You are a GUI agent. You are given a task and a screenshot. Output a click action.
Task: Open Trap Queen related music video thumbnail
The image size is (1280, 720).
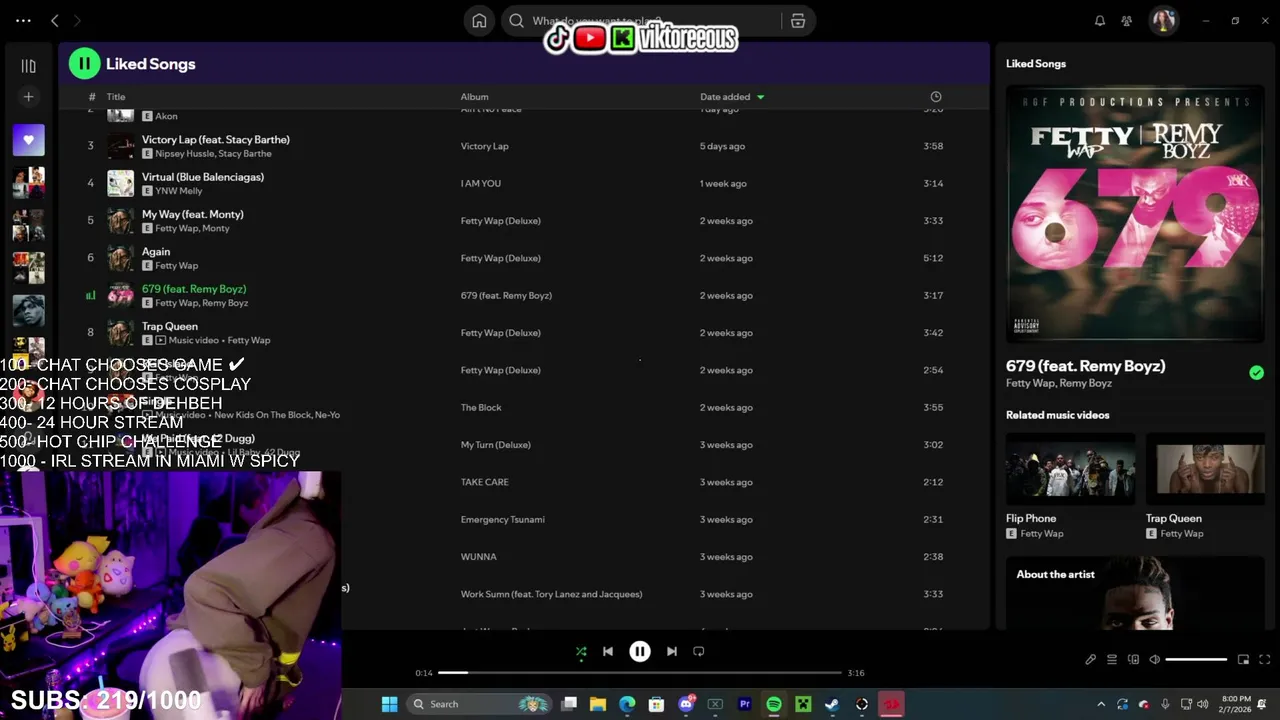[1205, 468]
